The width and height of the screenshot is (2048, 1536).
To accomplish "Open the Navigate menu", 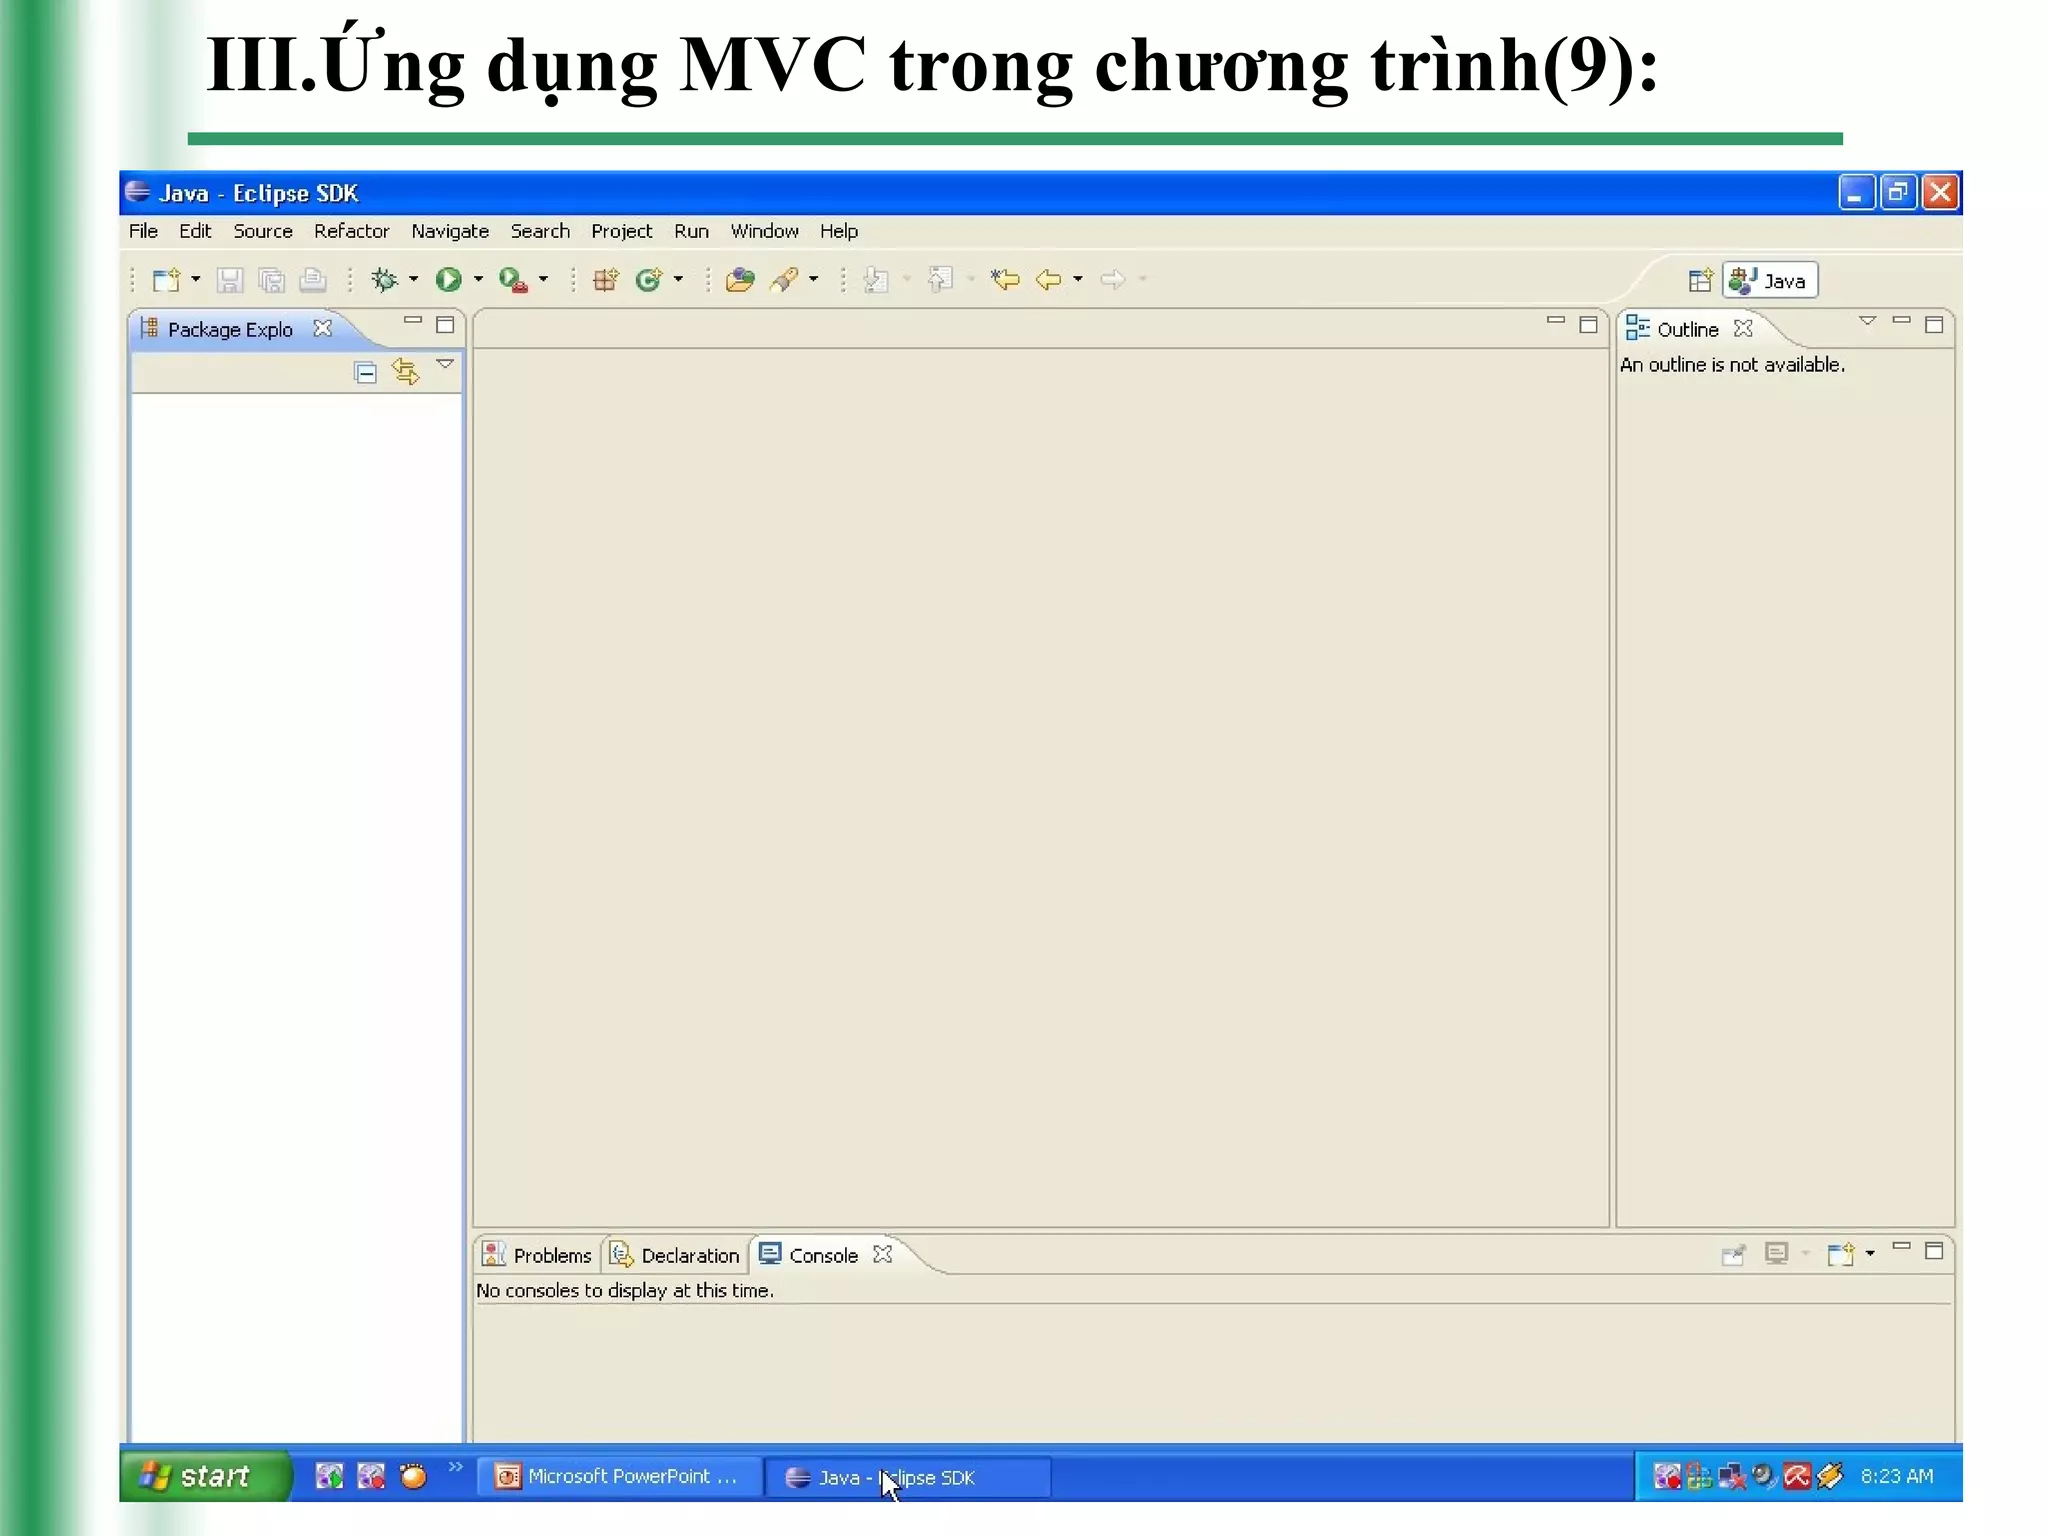I will click(x=450, y=231).
